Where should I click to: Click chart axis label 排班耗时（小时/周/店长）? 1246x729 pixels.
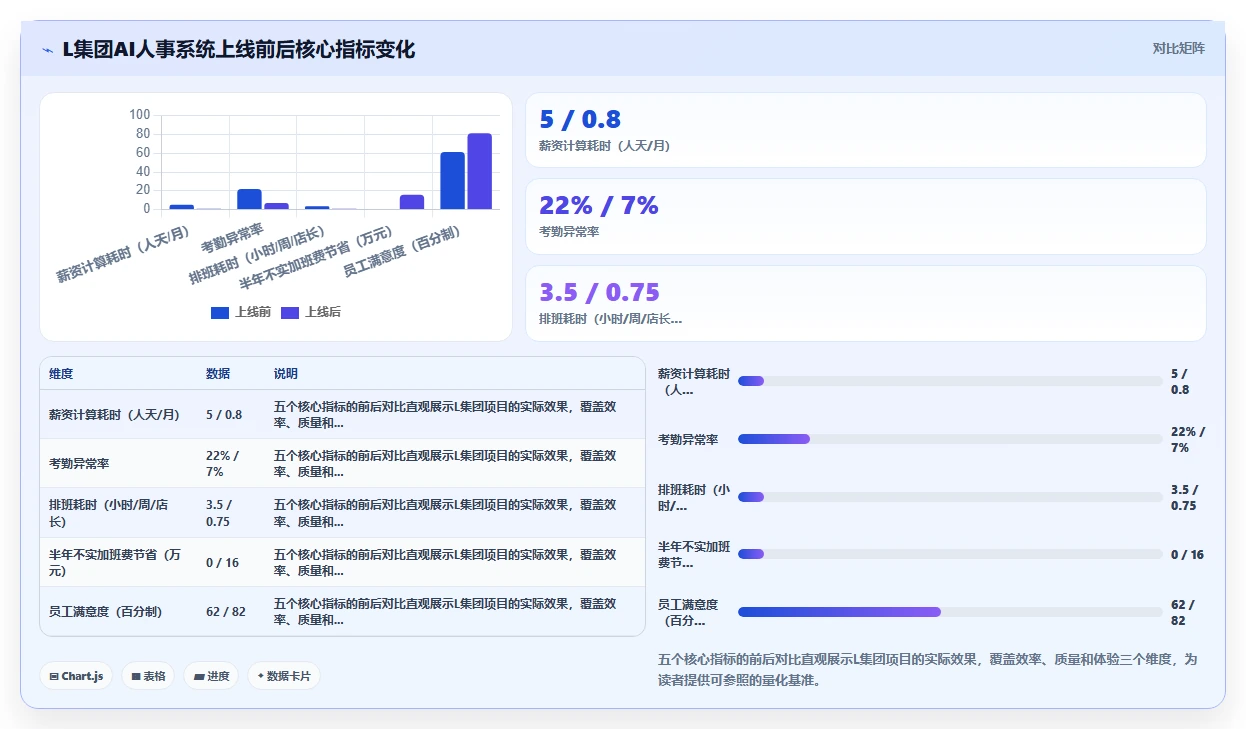pyautogui.click(x=257, y=256)
